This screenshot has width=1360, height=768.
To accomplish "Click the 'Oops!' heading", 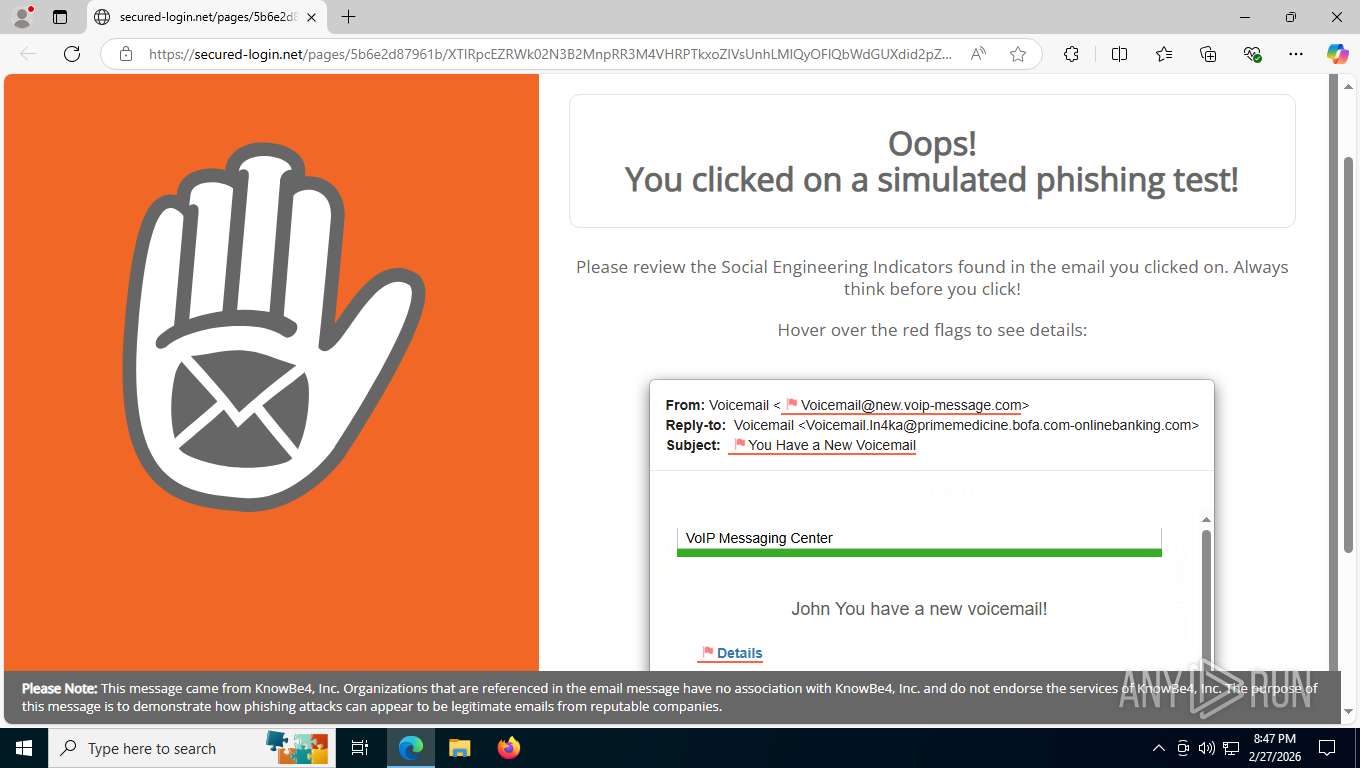I will pos(932,144).
